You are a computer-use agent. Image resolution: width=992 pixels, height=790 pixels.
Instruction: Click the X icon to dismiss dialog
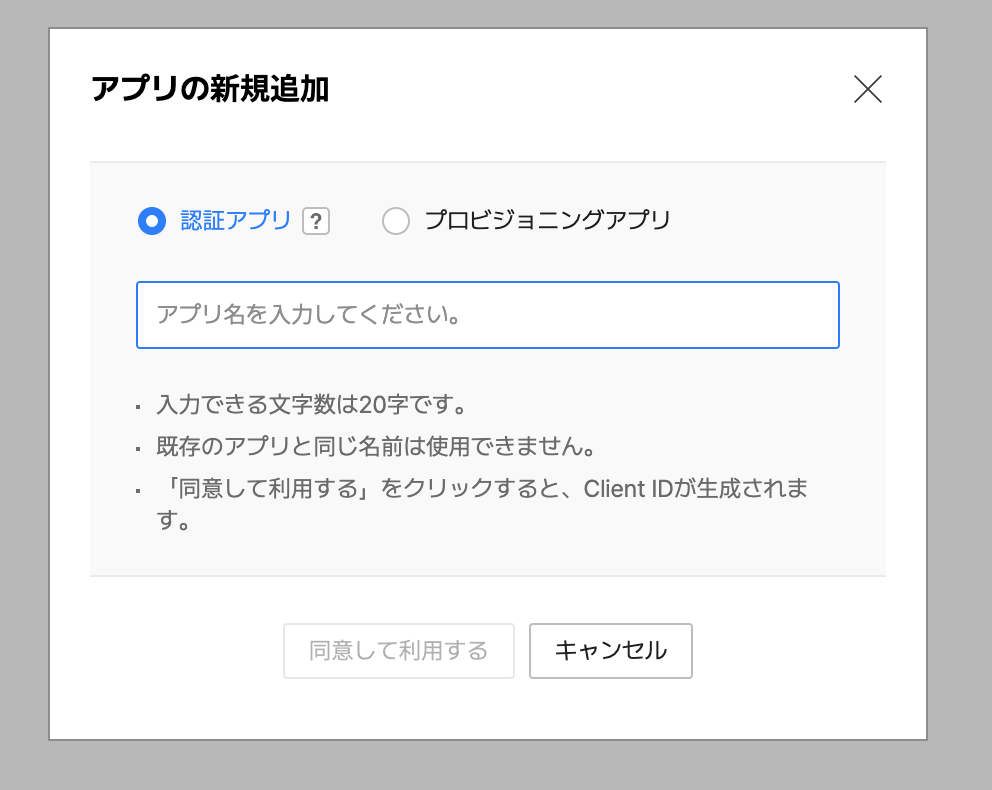pyautogui.click(x=867, y=89)
